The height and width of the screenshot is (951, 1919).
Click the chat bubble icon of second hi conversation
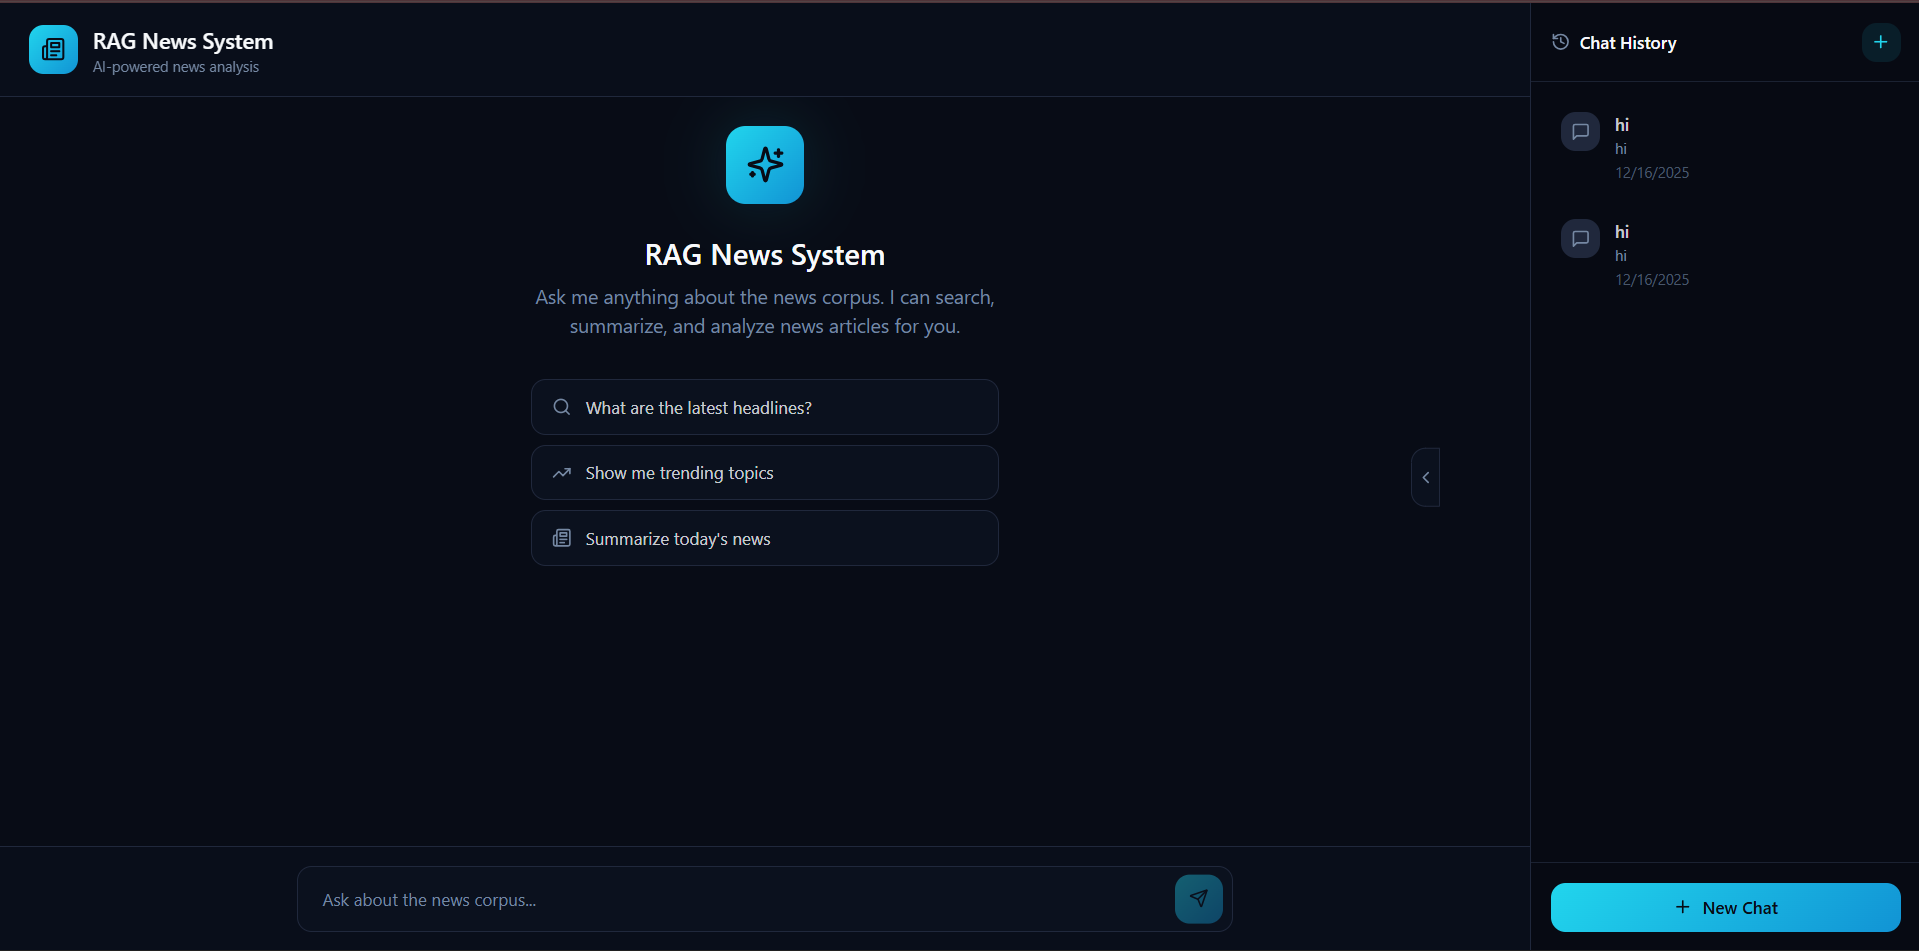1580,238
